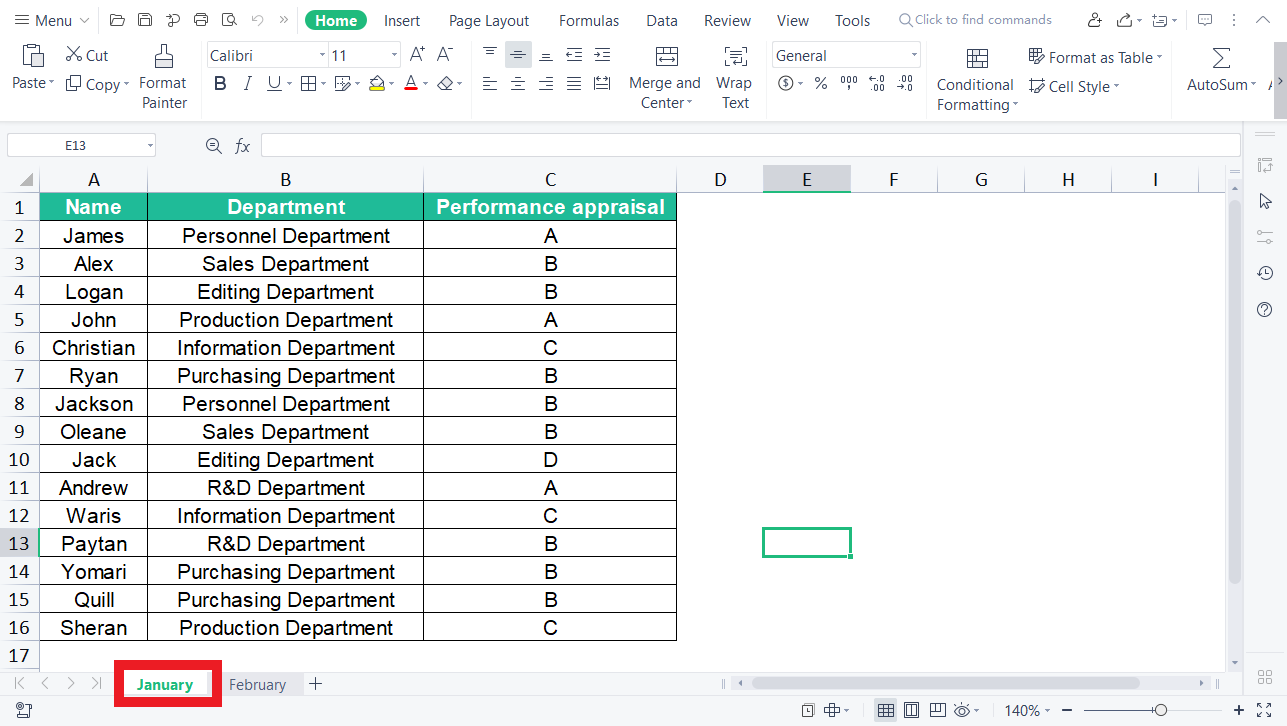
Task: Toggle Underline formatting
Action: pyautogui.click(x=273, y=84)
